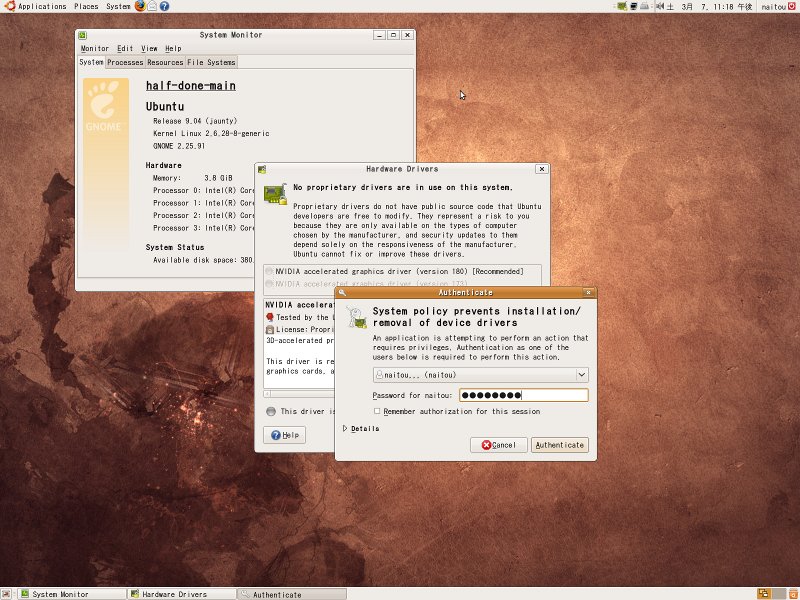800x600 pixels.
Task: Click the 'Kernel Linux 2.6.28-8-generic' line
Action: click(211, 134)
